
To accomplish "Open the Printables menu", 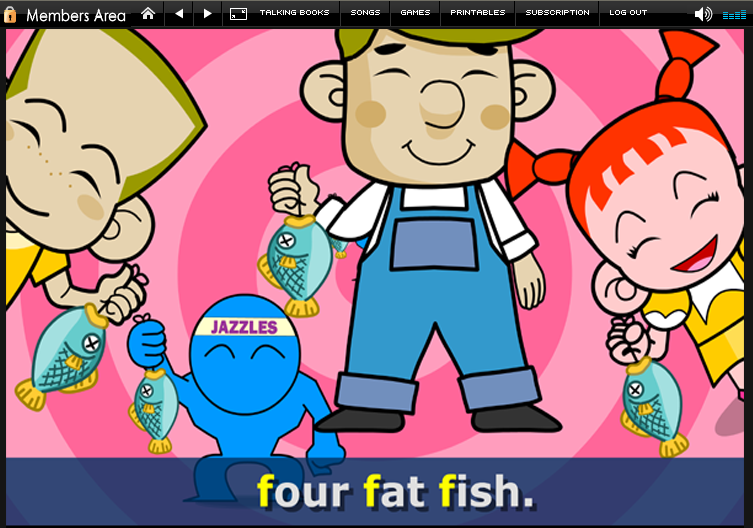I will [x=477, y=12].
